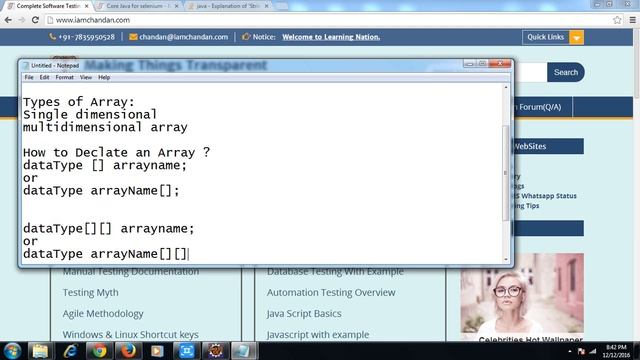Image resolution: width=640 pixels, height=360 pixels.
Task: Expand the Quick Links orange dropdown arrow
Action: pos(576,37)
